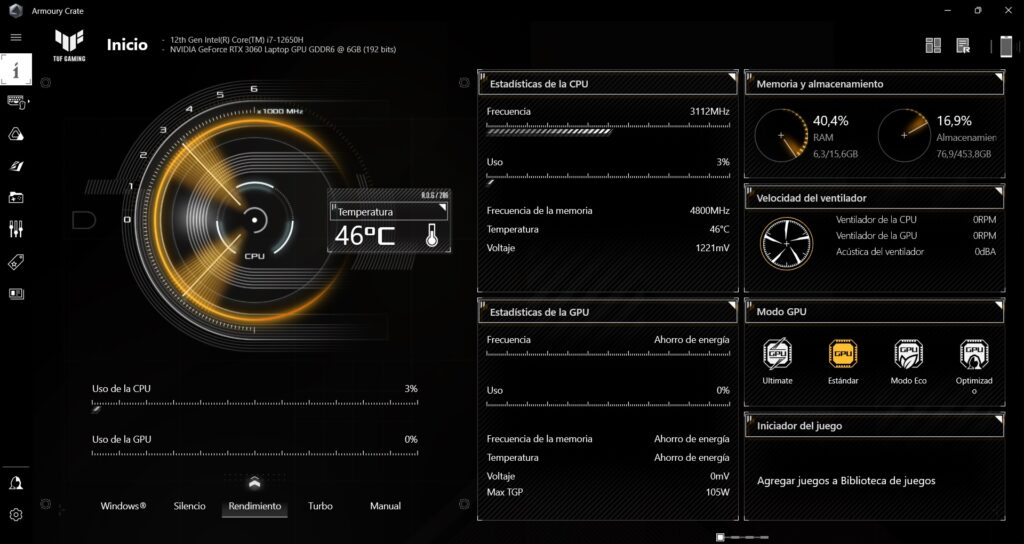Open Featured deals tag icon
1024x544 pixels.
click(x=16, y=262)
